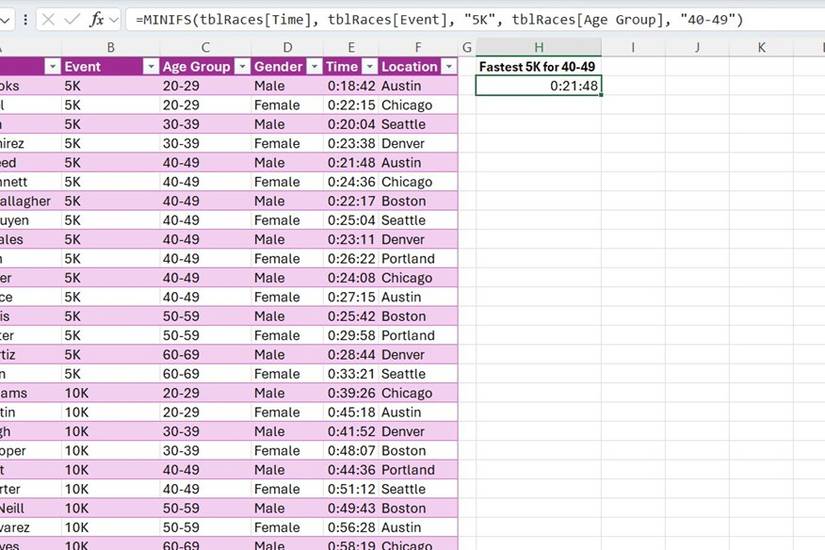The height and width of the screenshot is (550, 825).
Task: Select time cell 0:22:15
Action: [x=351, y=105]
